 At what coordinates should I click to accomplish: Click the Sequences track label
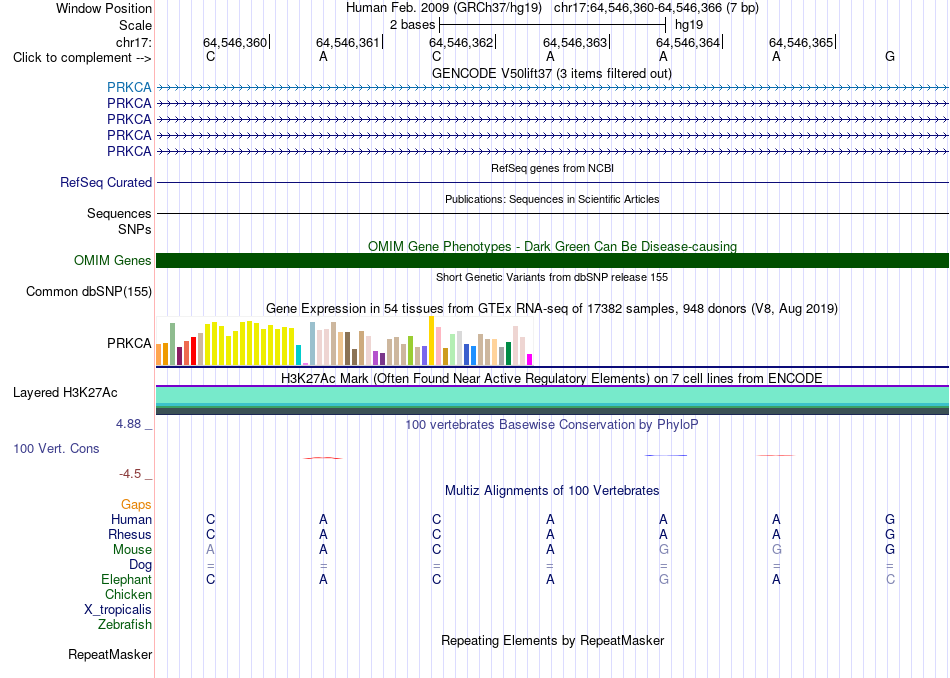tap(119, 213)
